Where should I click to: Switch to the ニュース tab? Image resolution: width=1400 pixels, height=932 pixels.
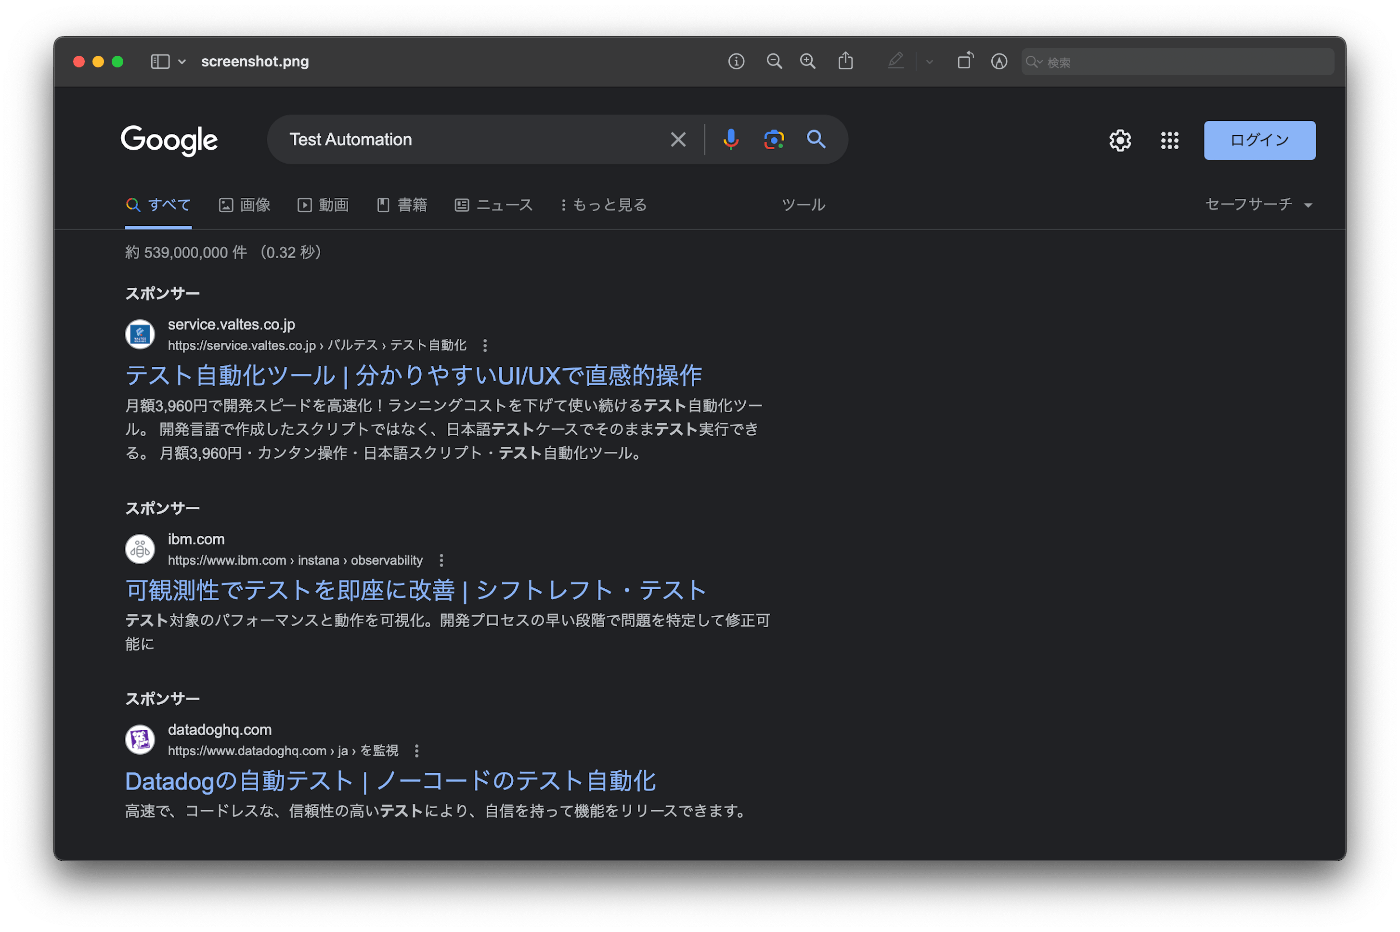(x=494, y=205)
